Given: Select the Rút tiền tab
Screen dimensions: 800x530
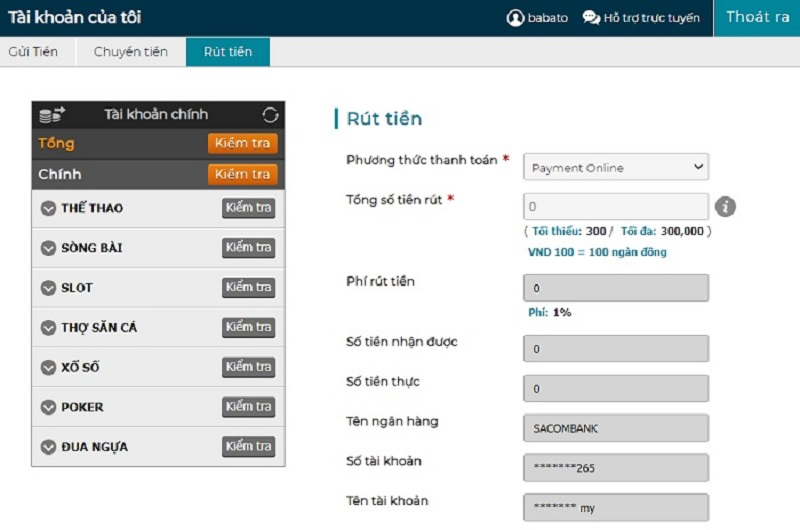Looking at the screenshot, I should pyautogui.click(x=228, y=52).
